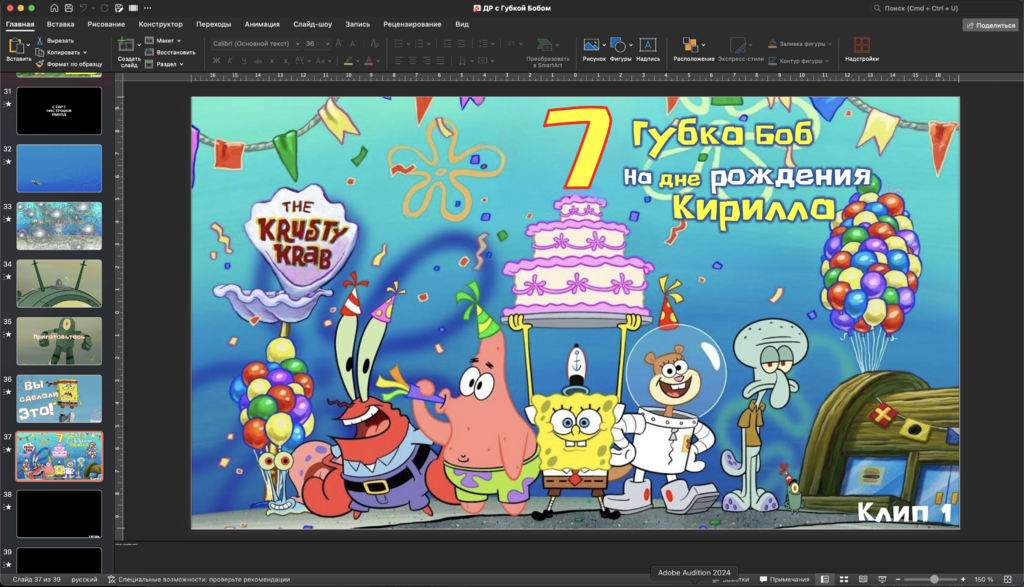Click the Поиск search field
This screenshot has height=587, width=1024.
click(x=946, y=8)
